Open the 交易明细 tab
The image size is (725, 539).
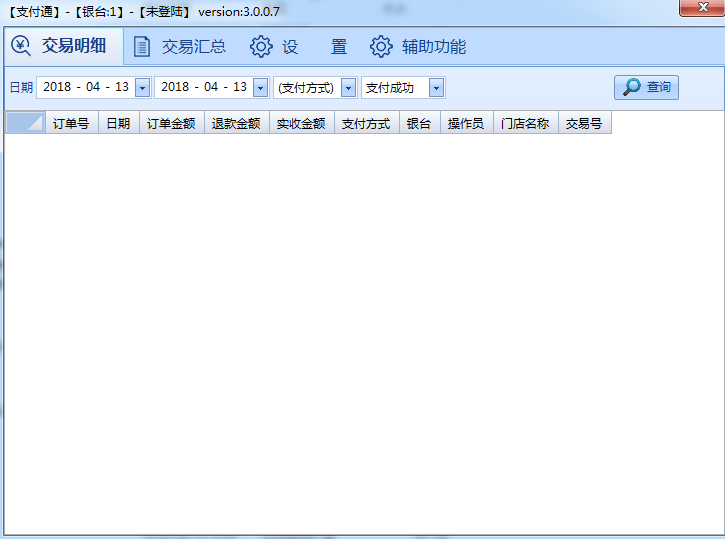click(x=73, y=46)
